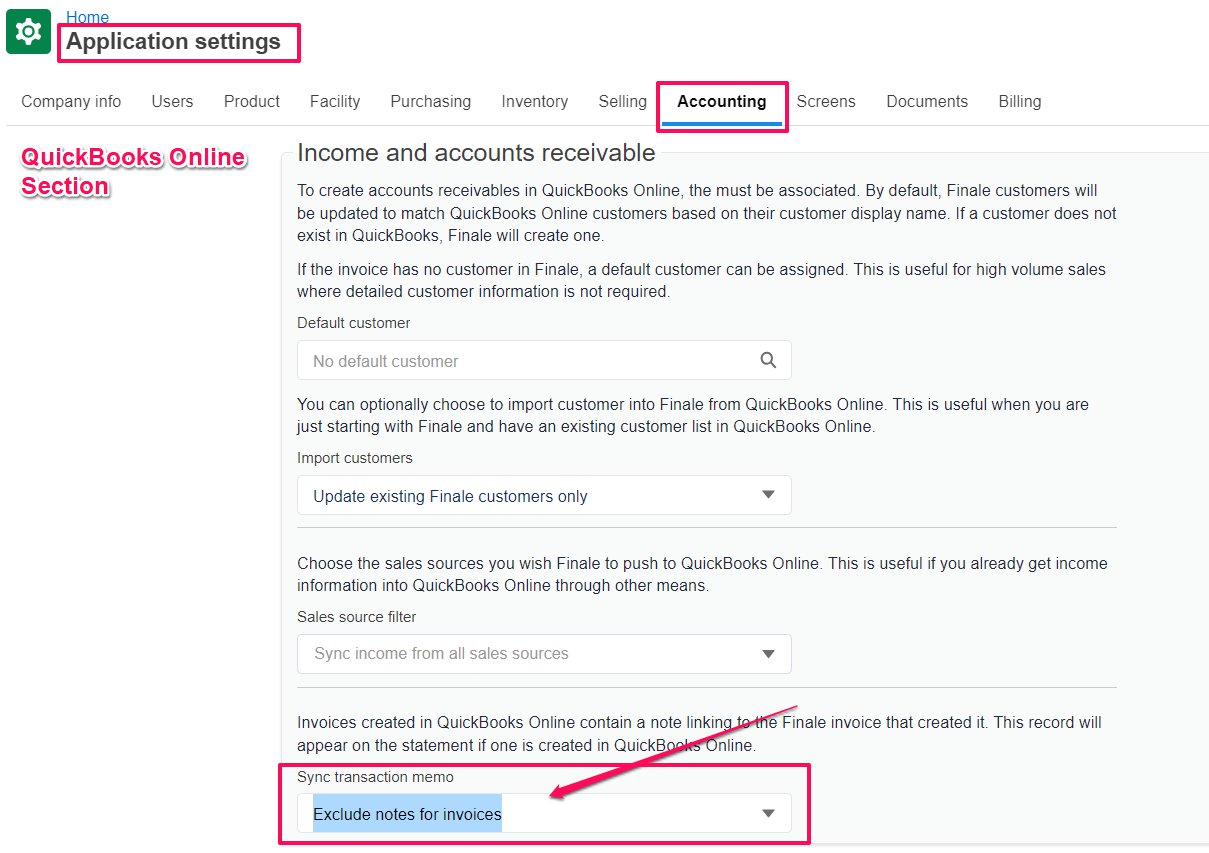1209x853 pixels.
Task: Click the Import customers label
Action: pyautogui.click(x=354, y=458)
